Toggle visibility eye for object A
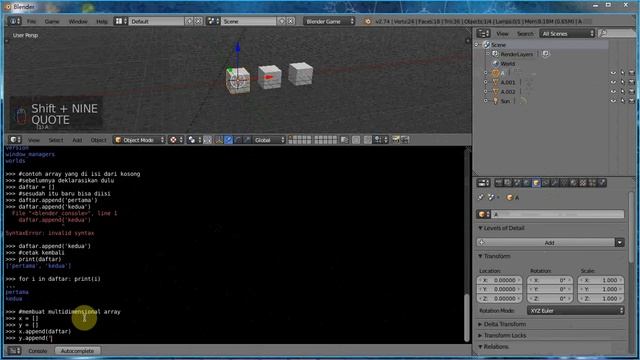 613,73
